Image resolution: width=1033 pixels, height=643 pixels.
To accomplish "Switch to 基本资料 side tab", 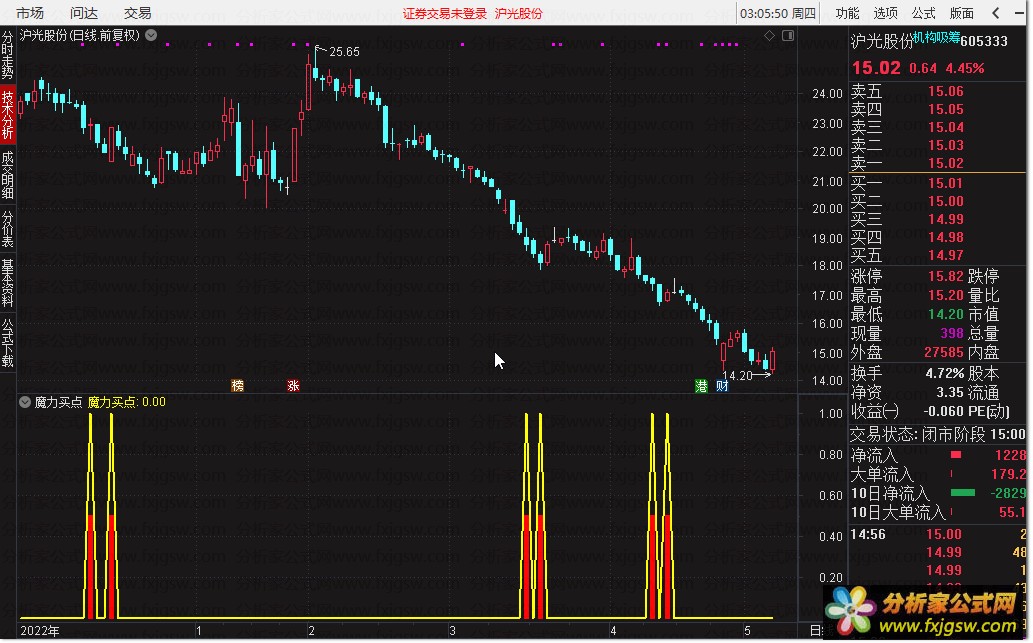I will (x=7, y=283).
